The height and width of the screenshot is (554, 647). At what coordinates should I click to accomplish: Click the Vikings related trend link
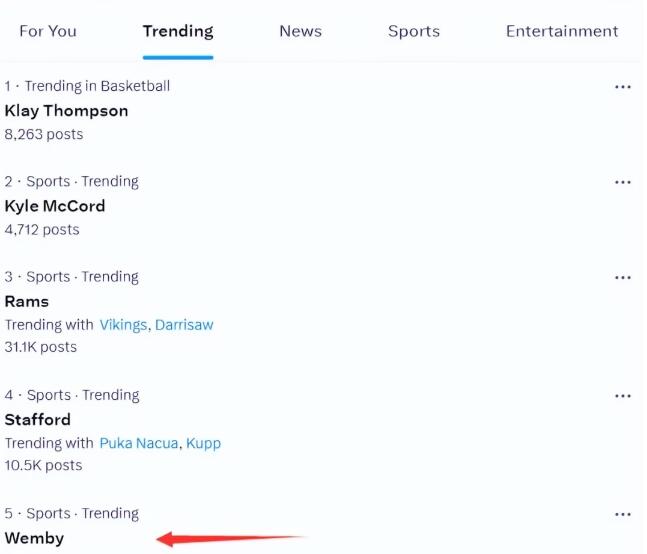123,325
